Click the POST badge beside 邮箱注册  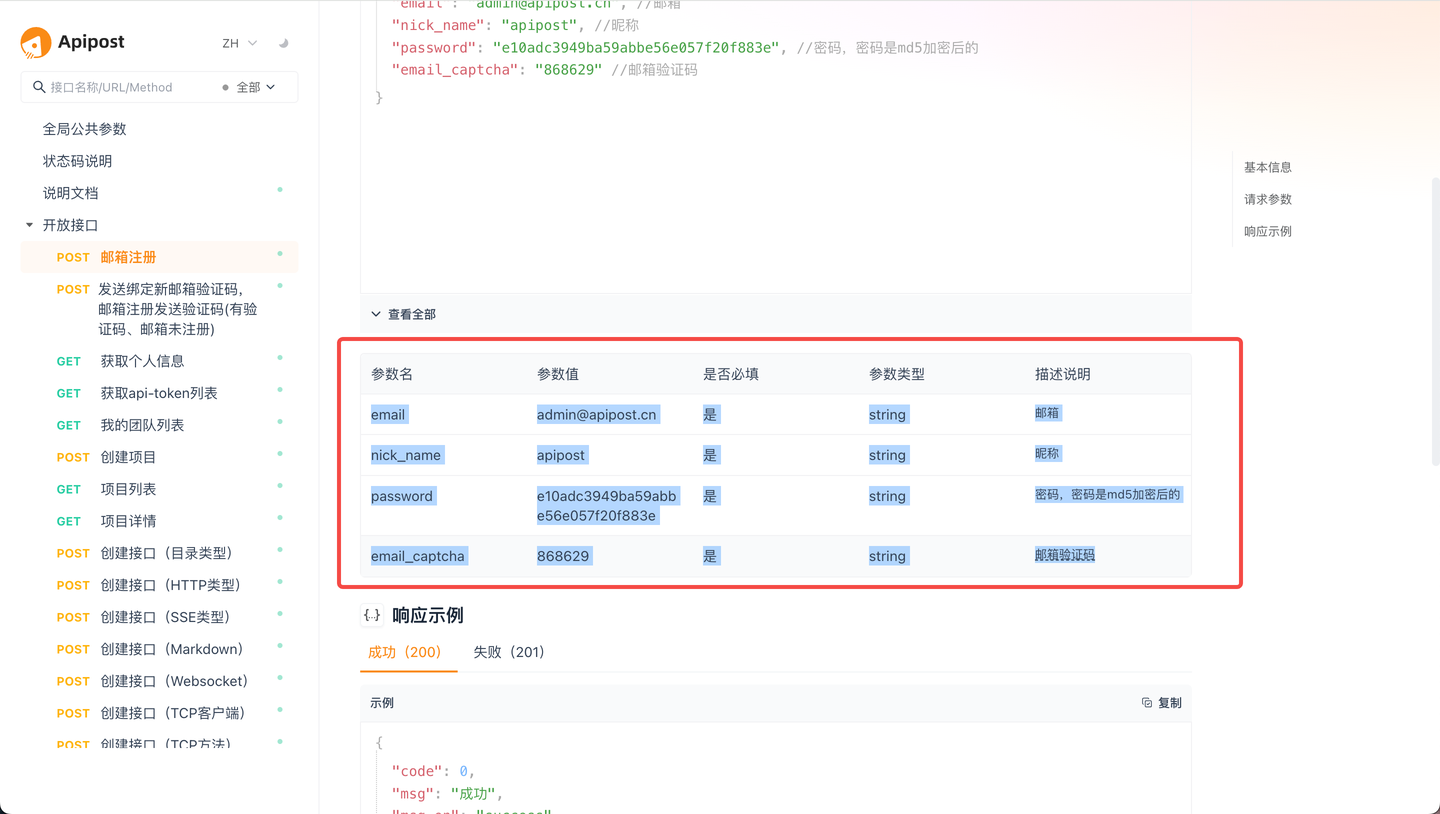[73, 257]
